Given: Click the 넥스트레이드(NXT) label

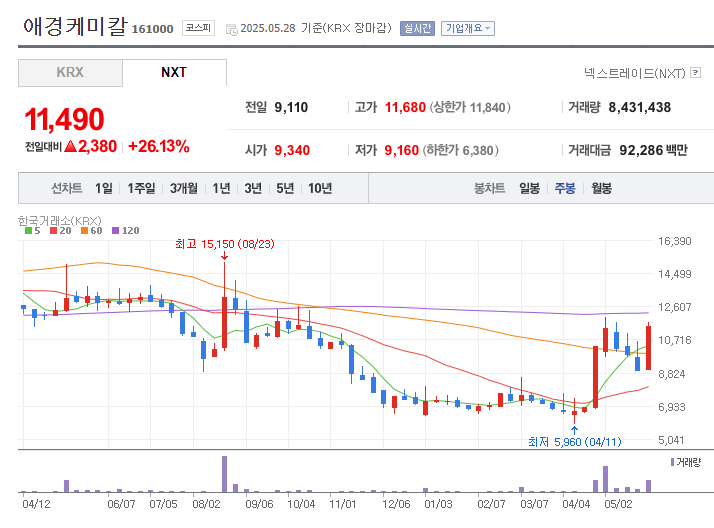Looking at the screenshot, I should [x=635, y=73].
